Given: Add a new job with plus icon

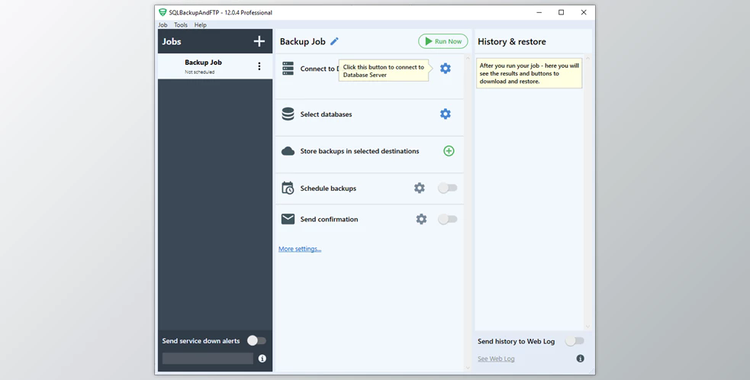Looking at the screenshot, I should (259, 41).
